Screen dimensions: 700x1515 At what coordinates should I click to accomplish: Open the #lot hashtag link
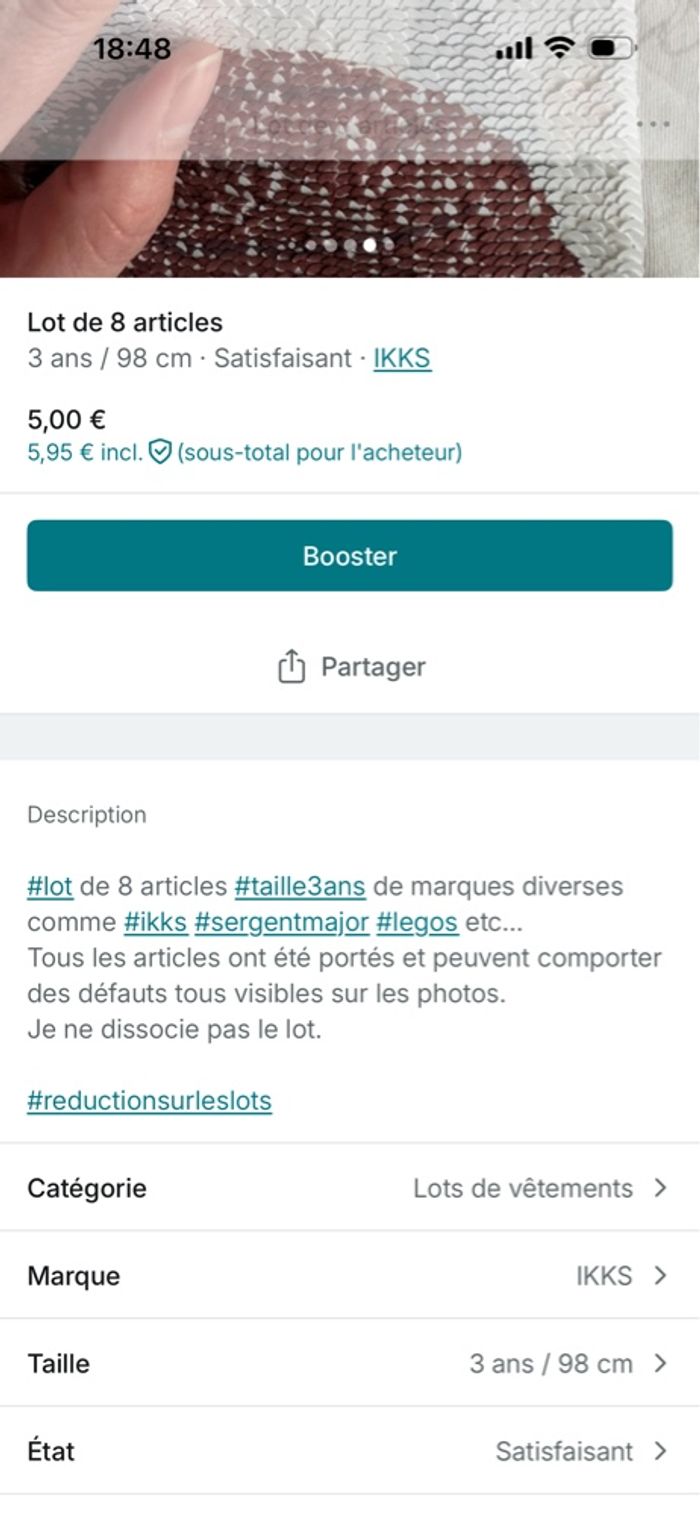click(x=50, y=886)
